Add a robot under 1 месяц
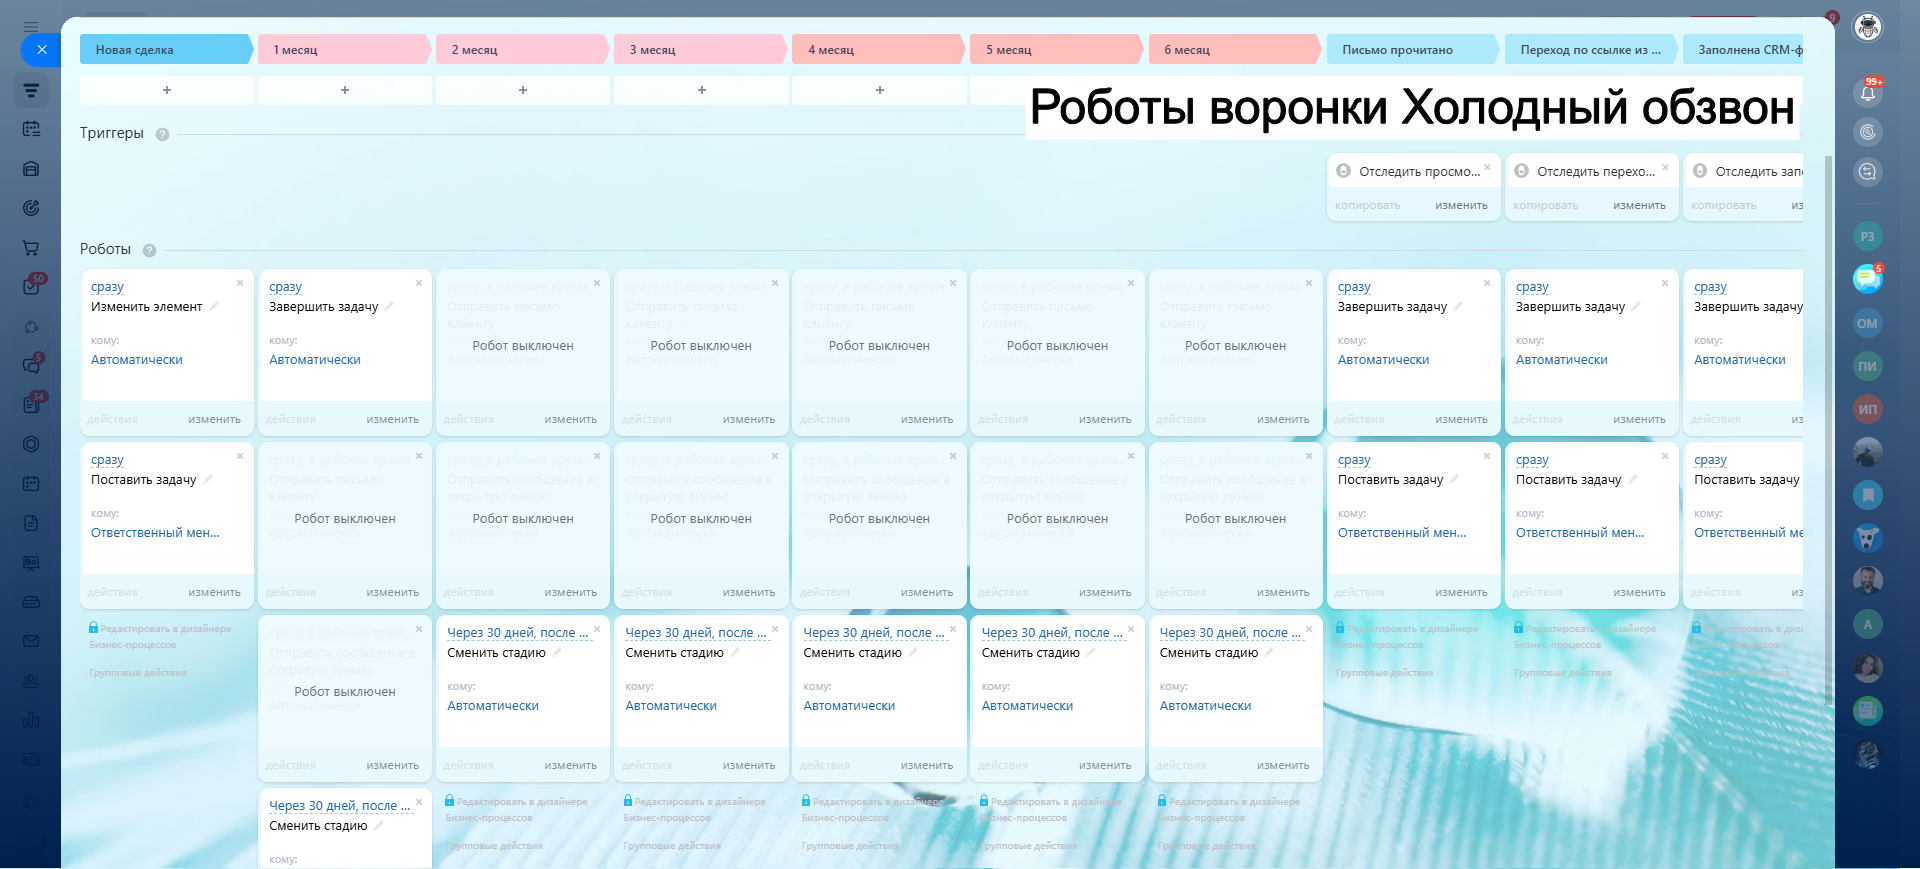 point(345,90)
